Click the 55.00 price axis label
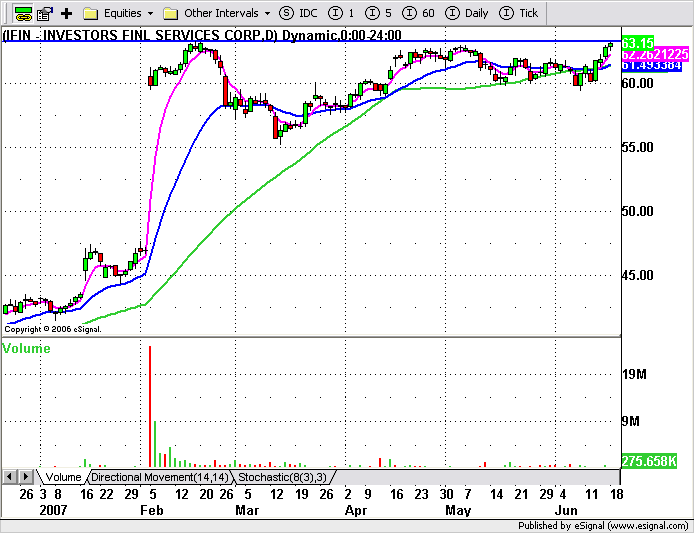 tap(637, 147)
